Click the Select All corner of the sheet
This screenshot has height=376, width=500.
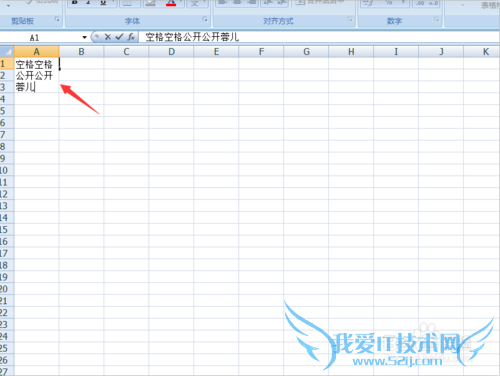pos(7,52)
